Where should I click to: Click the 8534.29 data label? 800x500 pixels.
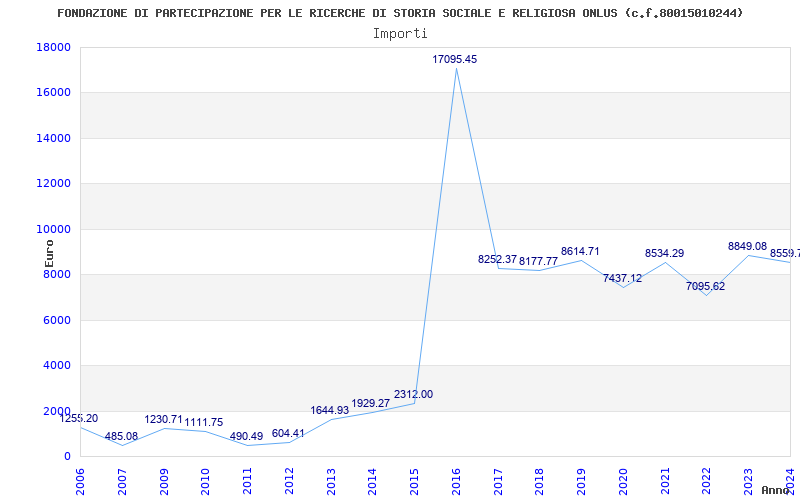coord(664,254)
